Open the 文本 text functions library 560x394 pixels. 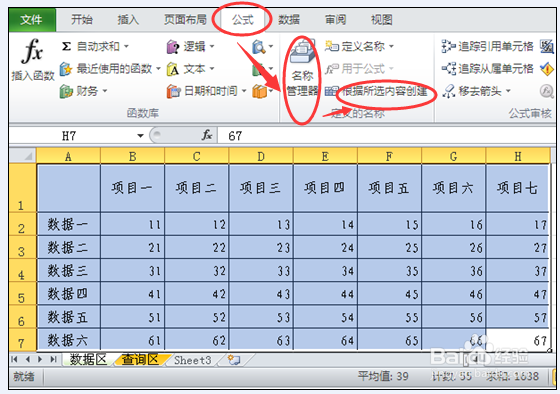[190, 69]
